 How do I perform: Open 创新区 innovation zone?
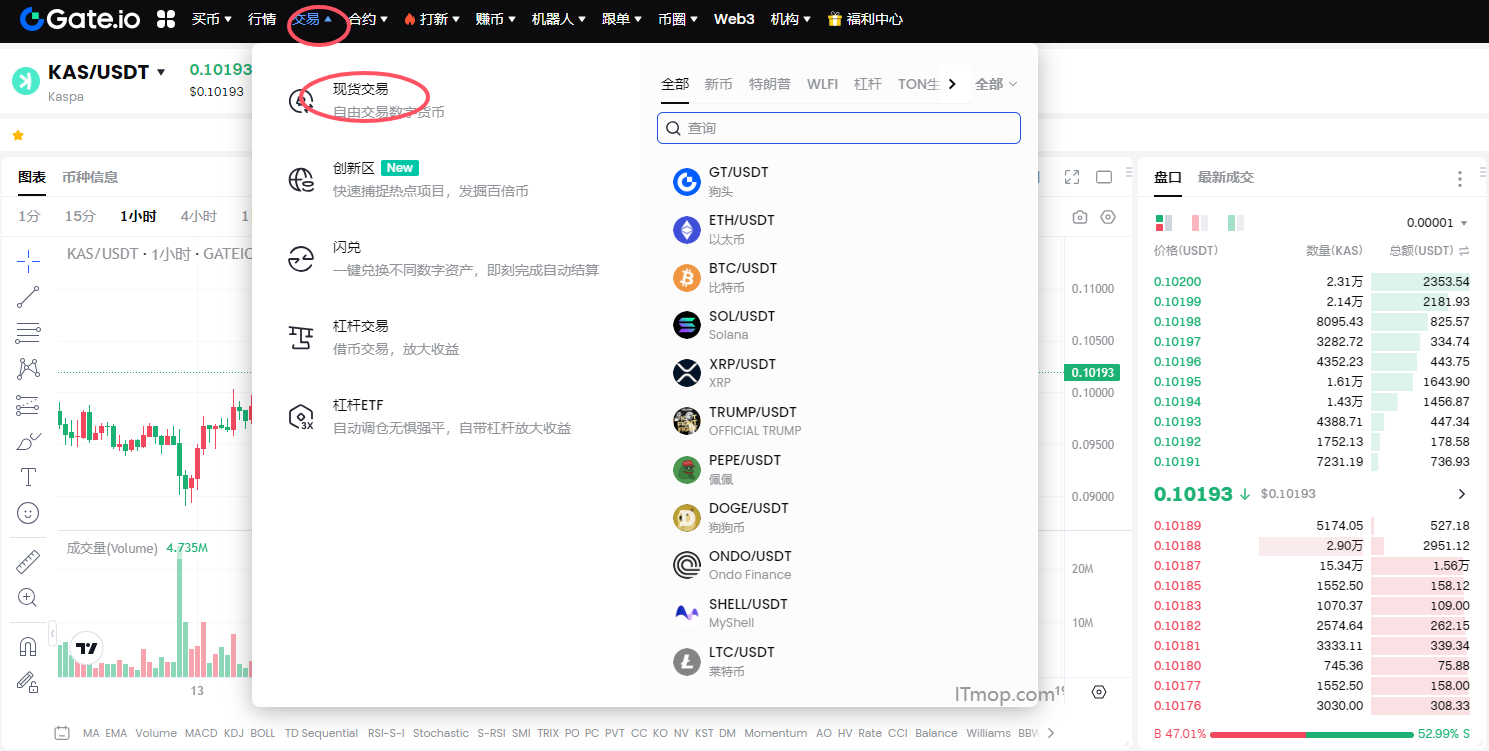pyautogui.click(x=353, y=168)
